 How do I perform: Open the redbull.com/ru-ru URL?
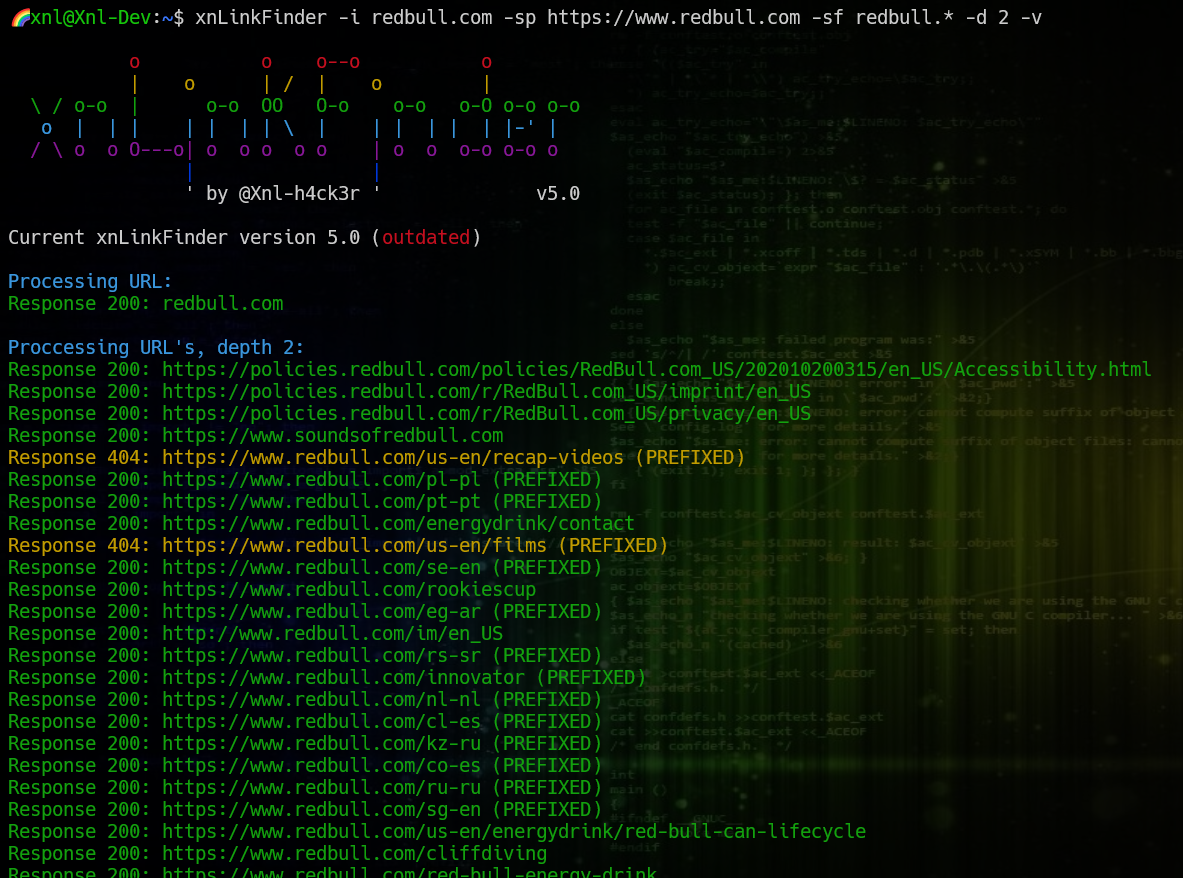[x=321, y=787]
